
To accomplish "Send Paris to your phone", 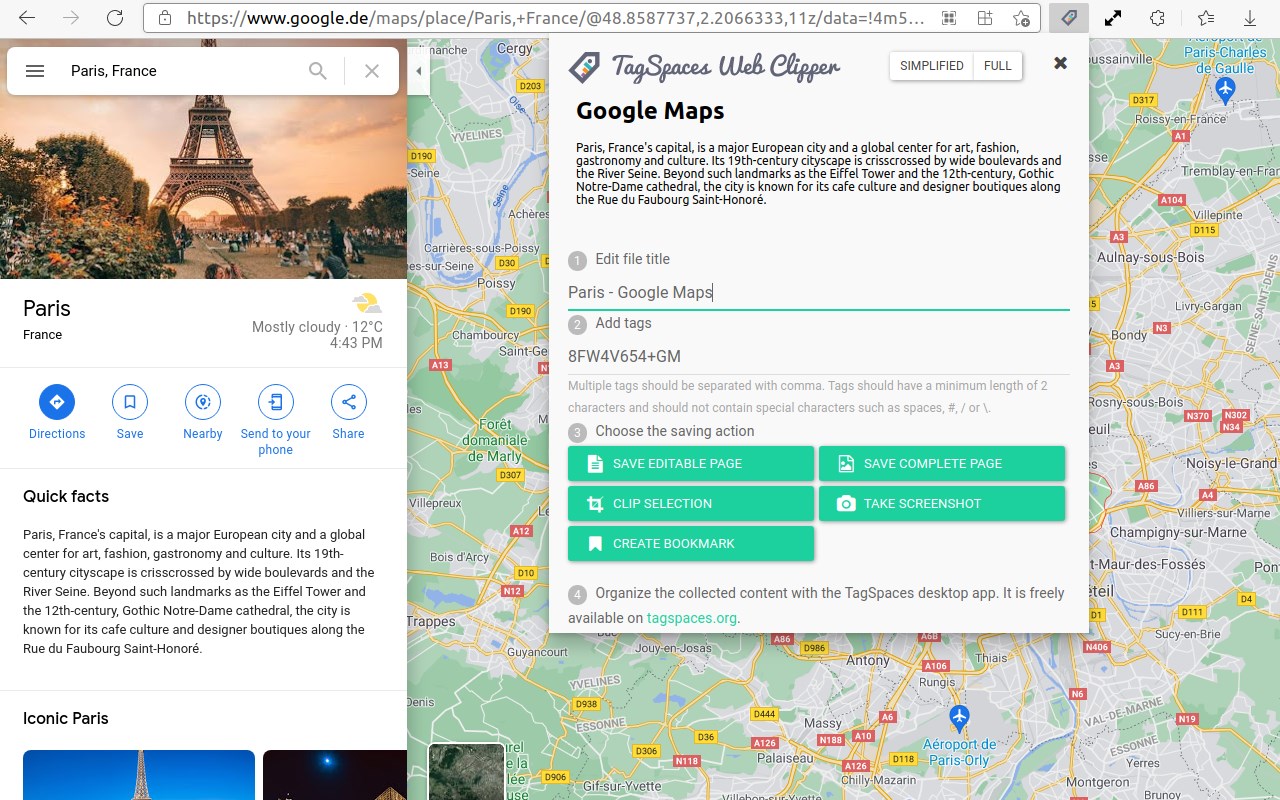I will point(276,420).
